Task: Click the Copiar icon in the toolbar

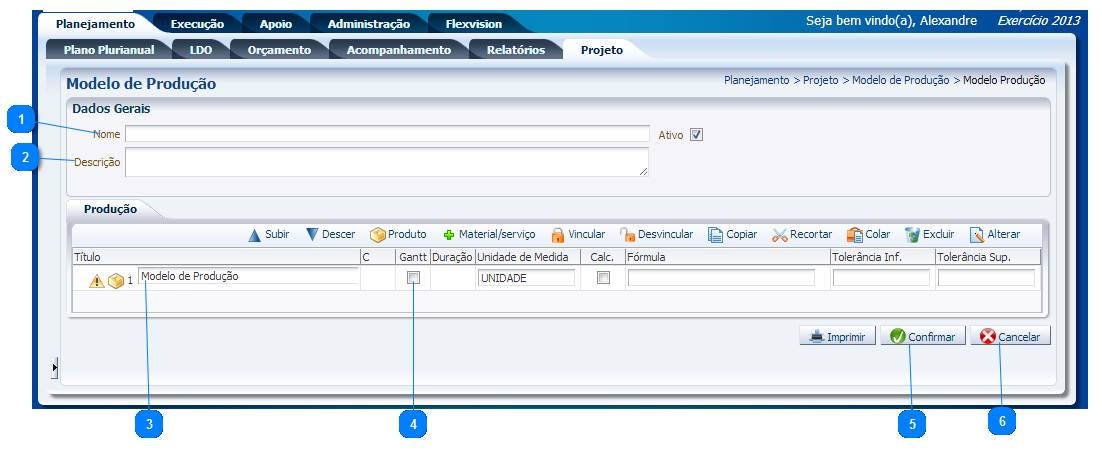Action: (715, 235)
